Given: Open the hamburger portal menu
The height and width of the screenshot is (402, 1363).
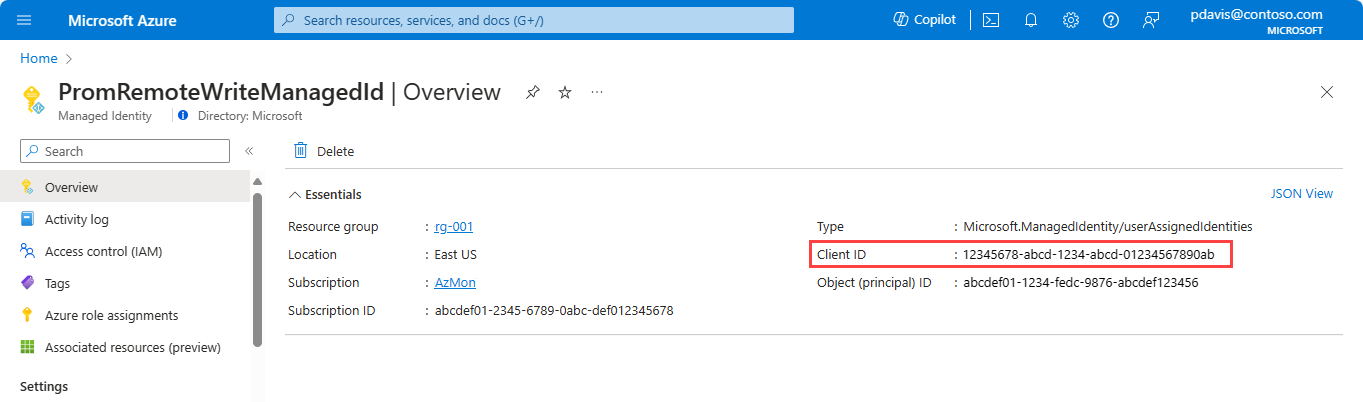Looking at the screenshot, I should coord(24,20).
